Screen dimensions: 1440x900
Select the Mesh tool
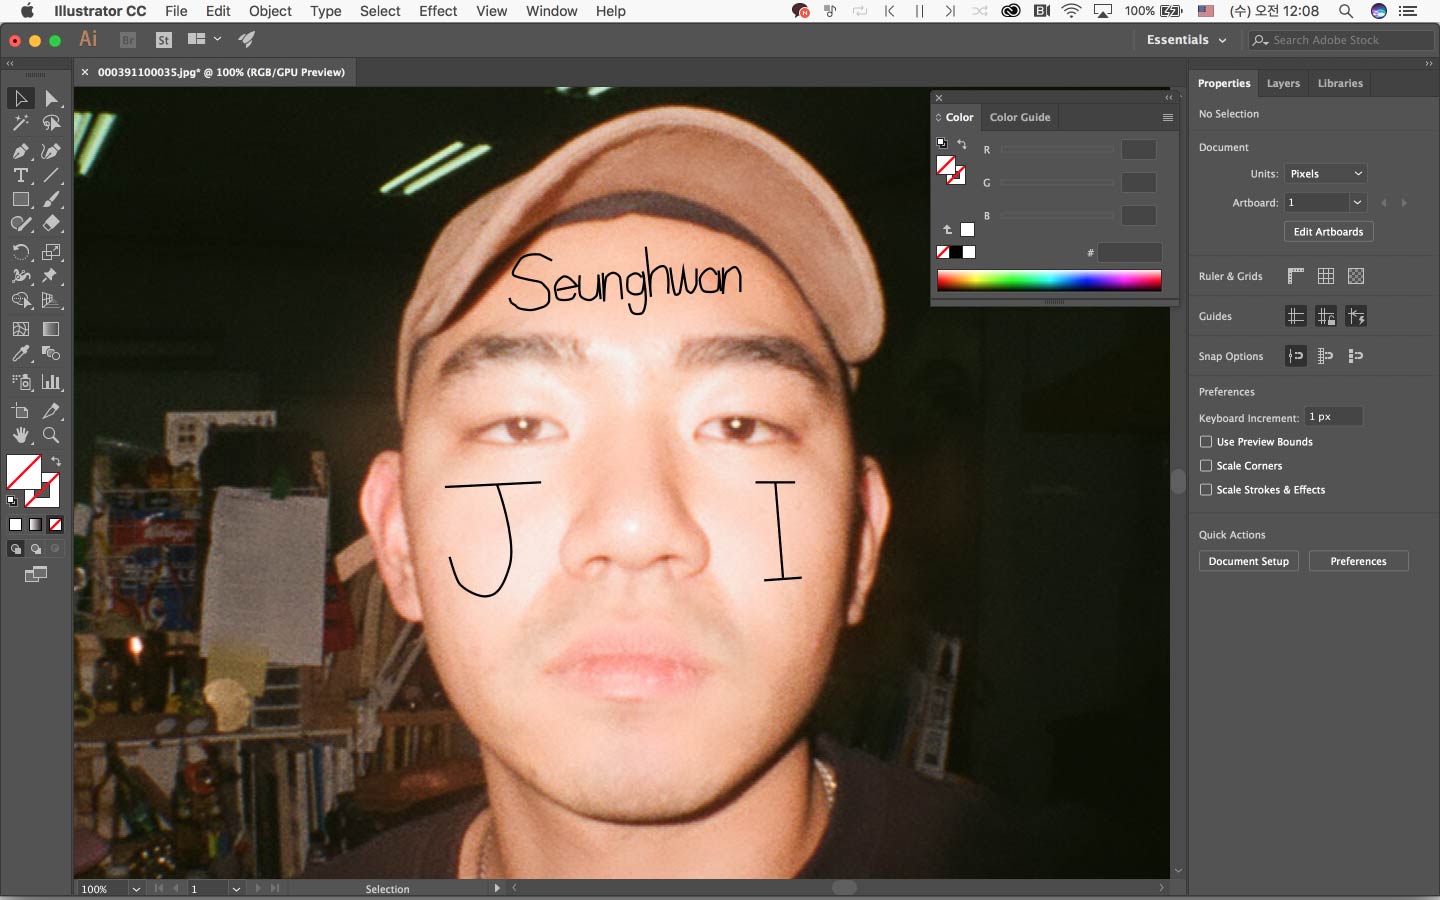pyautogui.click(x=20, y=328)
